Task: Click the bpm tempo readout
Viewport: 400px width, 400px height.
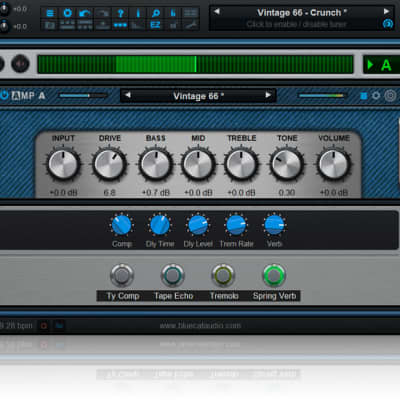Action: click(x=17, y=325)
